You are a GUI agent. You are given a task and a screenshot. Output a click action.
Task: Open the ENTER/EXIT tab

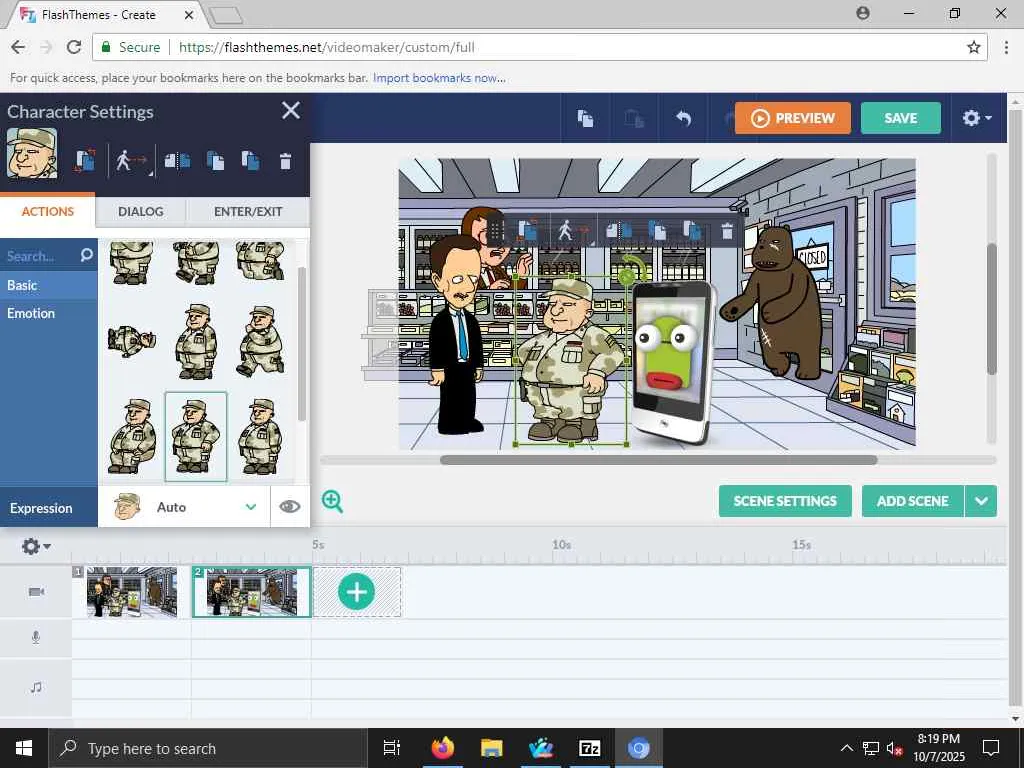coord(248,212)
